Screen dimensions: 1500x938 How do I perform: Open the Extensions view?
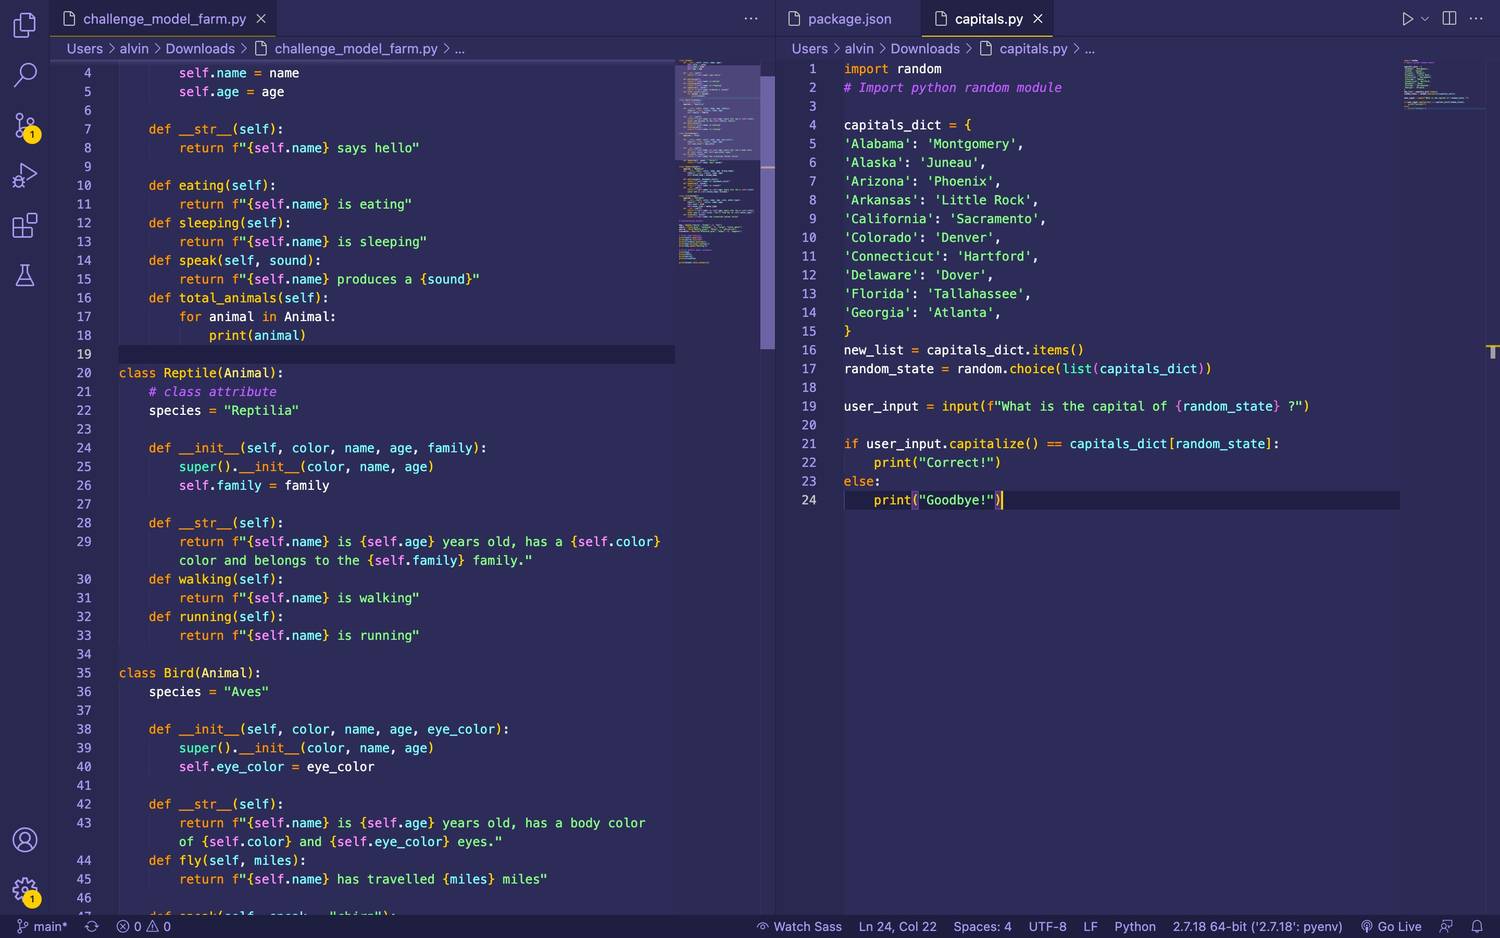(x=25, y=226)
